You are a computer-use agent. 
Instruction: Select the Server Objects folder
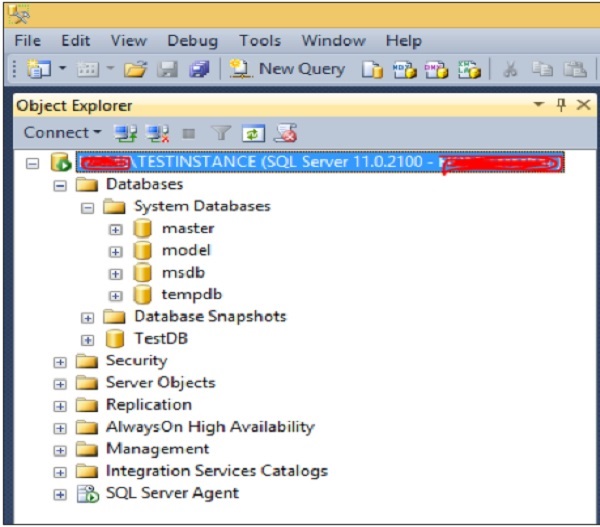pos(161,382)
